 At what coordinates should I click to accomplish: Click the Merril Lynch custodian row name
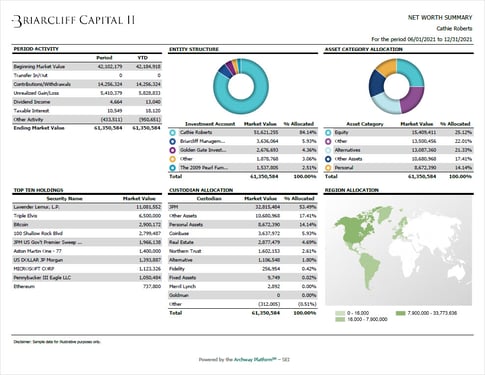[x=182, y=286]
